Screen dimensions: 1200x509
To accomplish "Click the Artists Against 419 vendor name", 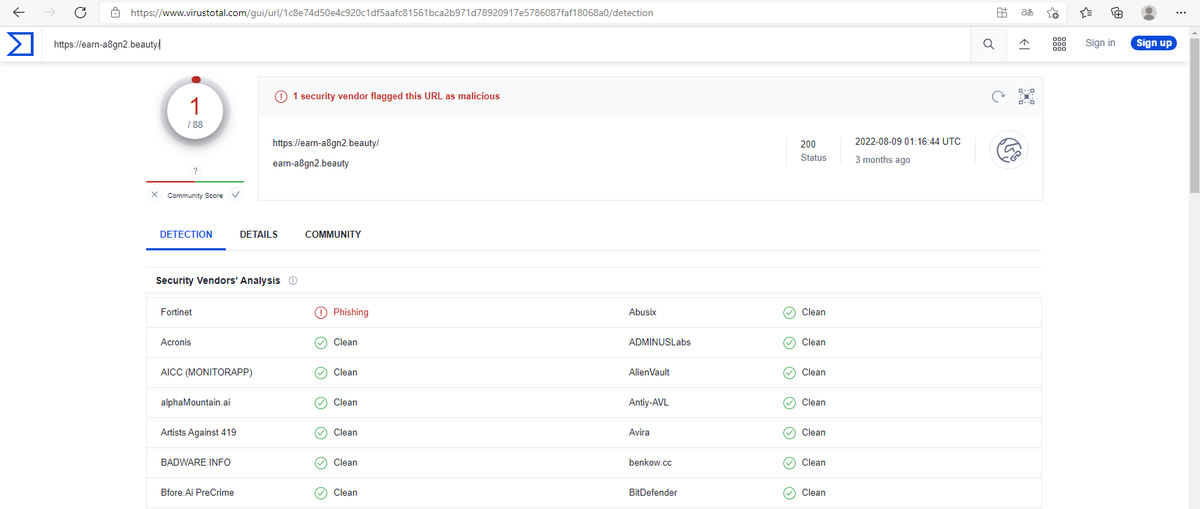I will 198,432.
